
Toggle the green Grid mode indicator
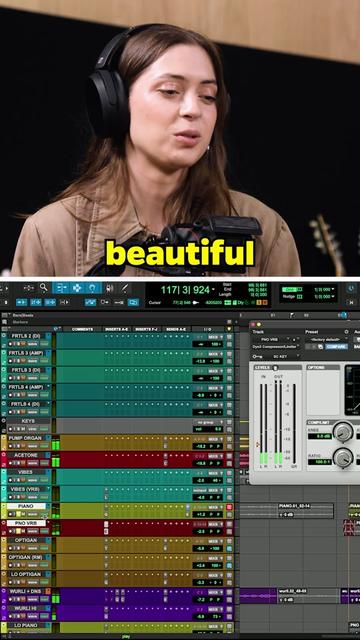pos(292,289)
